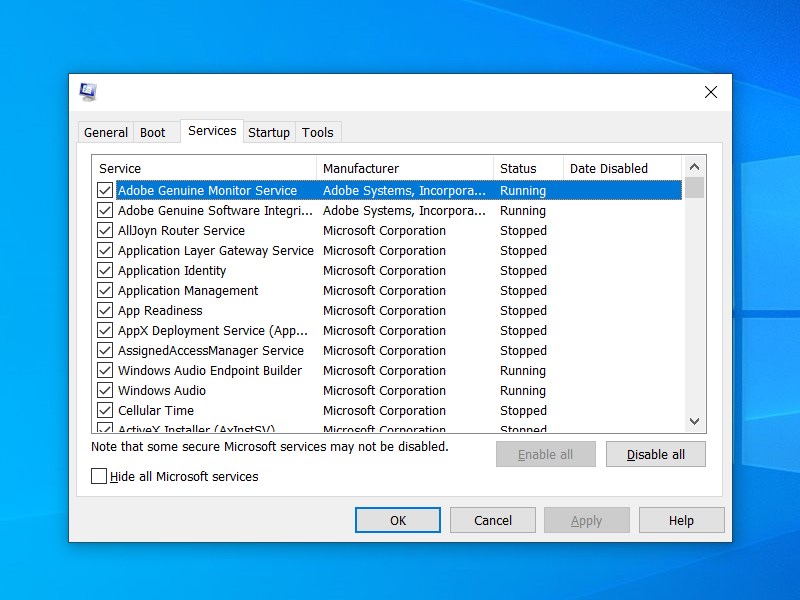Open the Tools tab
The image size is (800, 600).
point(317,133)
